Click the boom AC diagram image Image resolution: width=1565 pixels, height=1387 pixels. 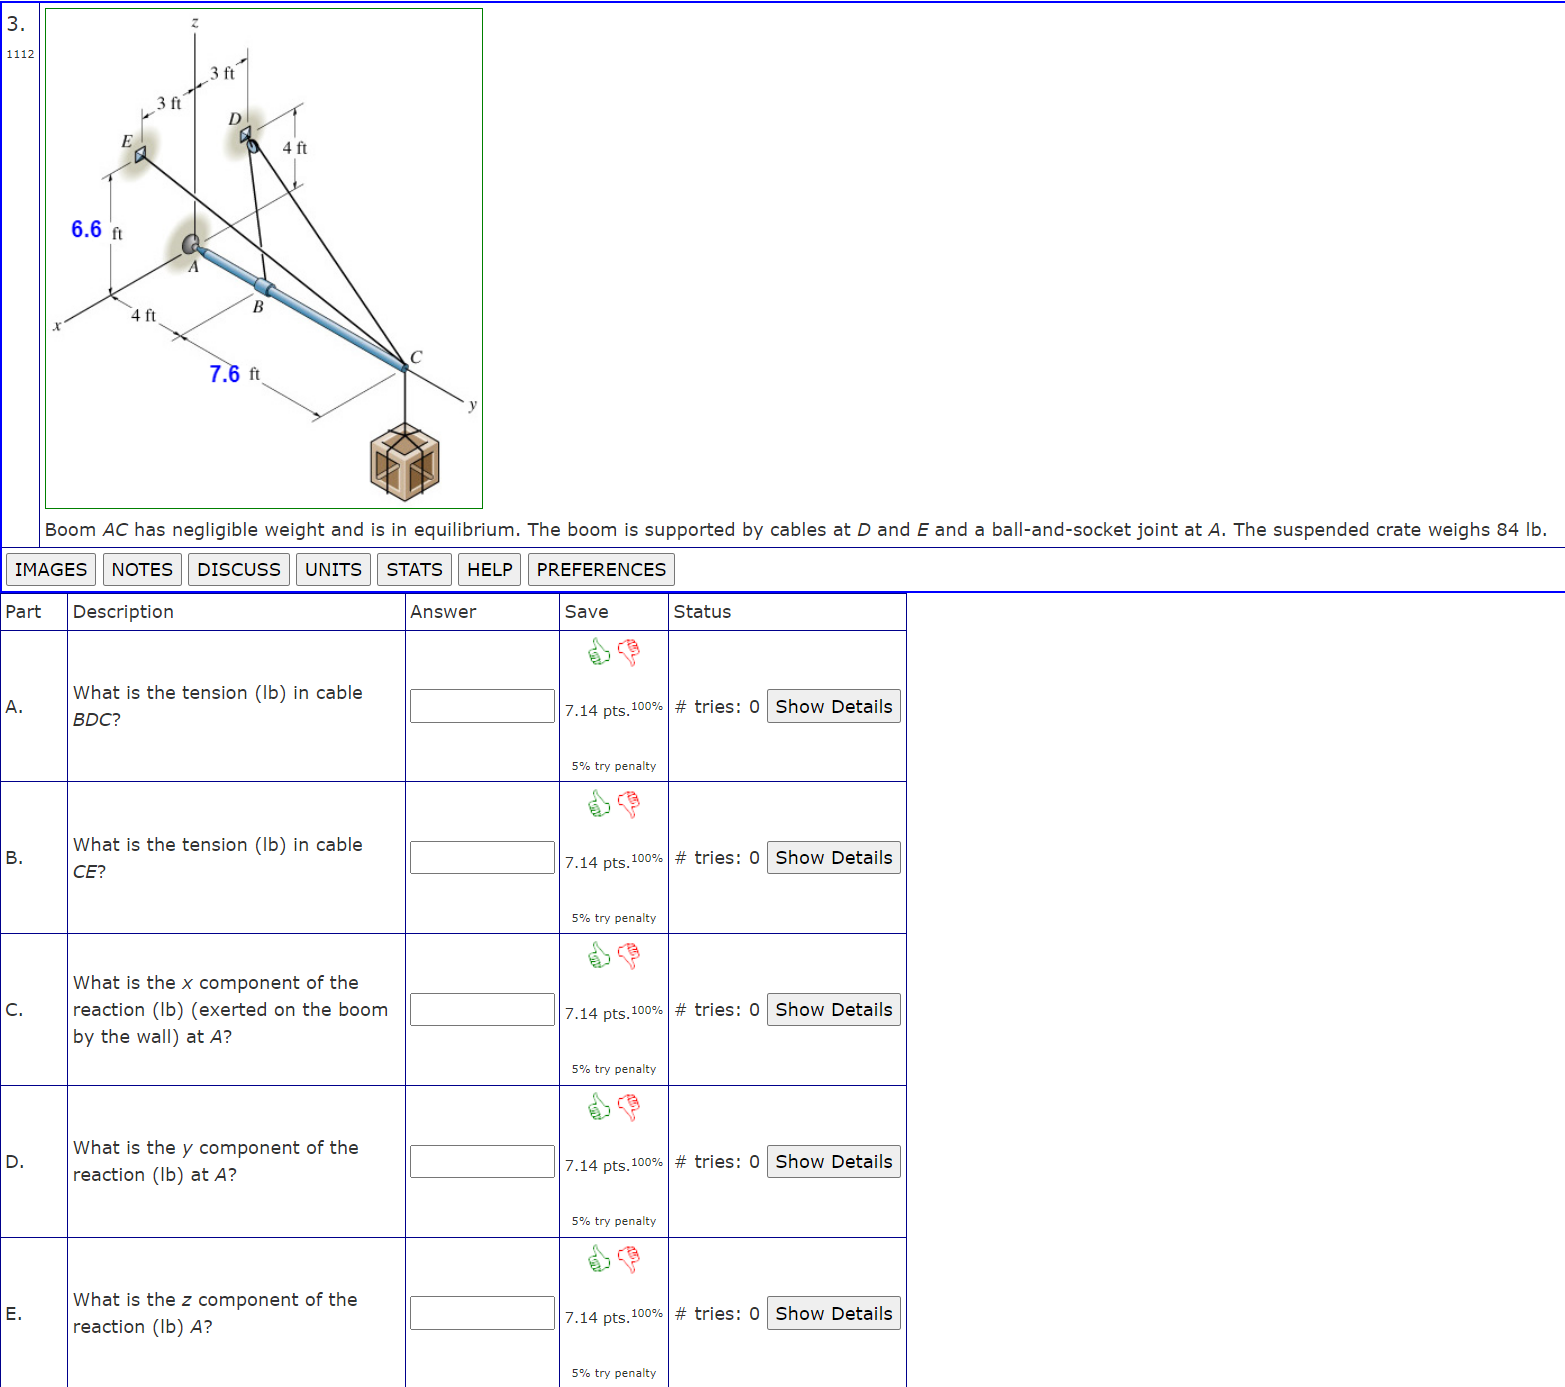264,259
